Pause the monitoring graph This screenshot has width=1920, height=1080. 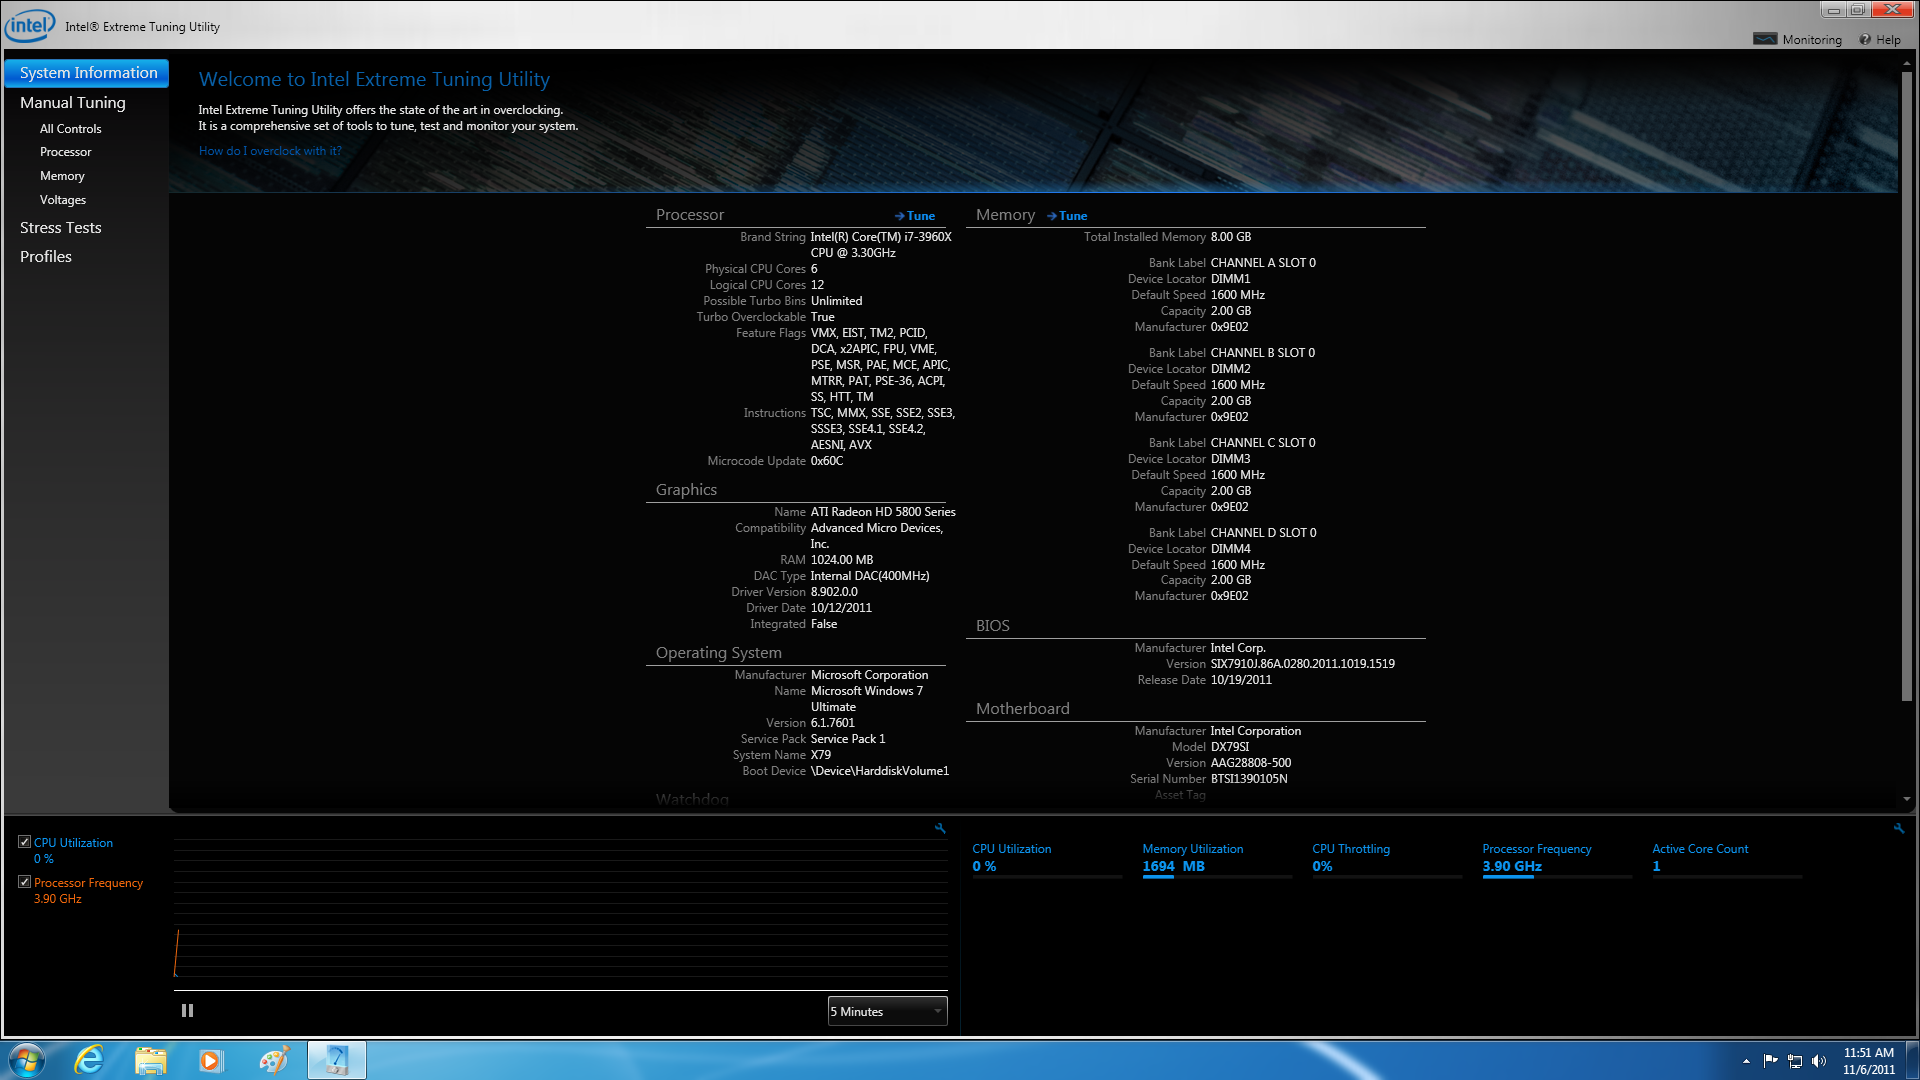click(x=187, y=1011)
